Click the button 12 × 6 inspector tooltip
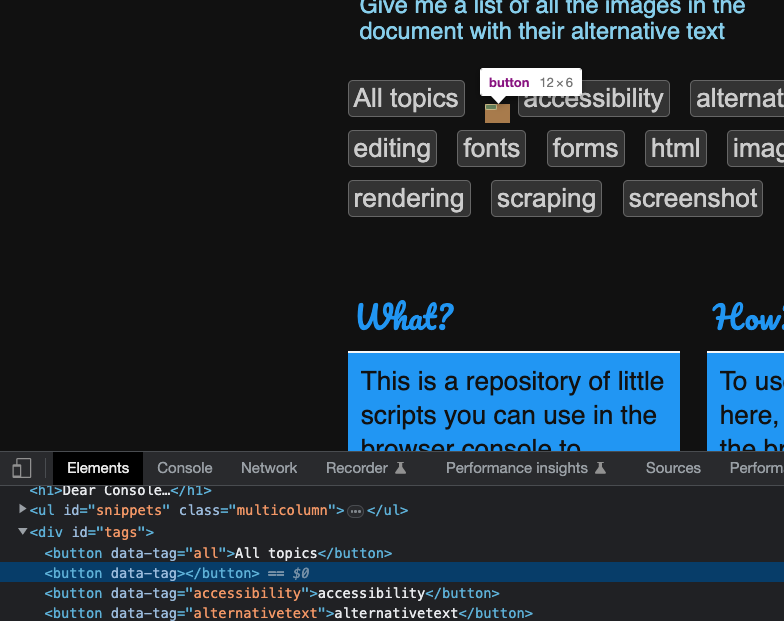784x621 pixels. click(x=530, y=82)
